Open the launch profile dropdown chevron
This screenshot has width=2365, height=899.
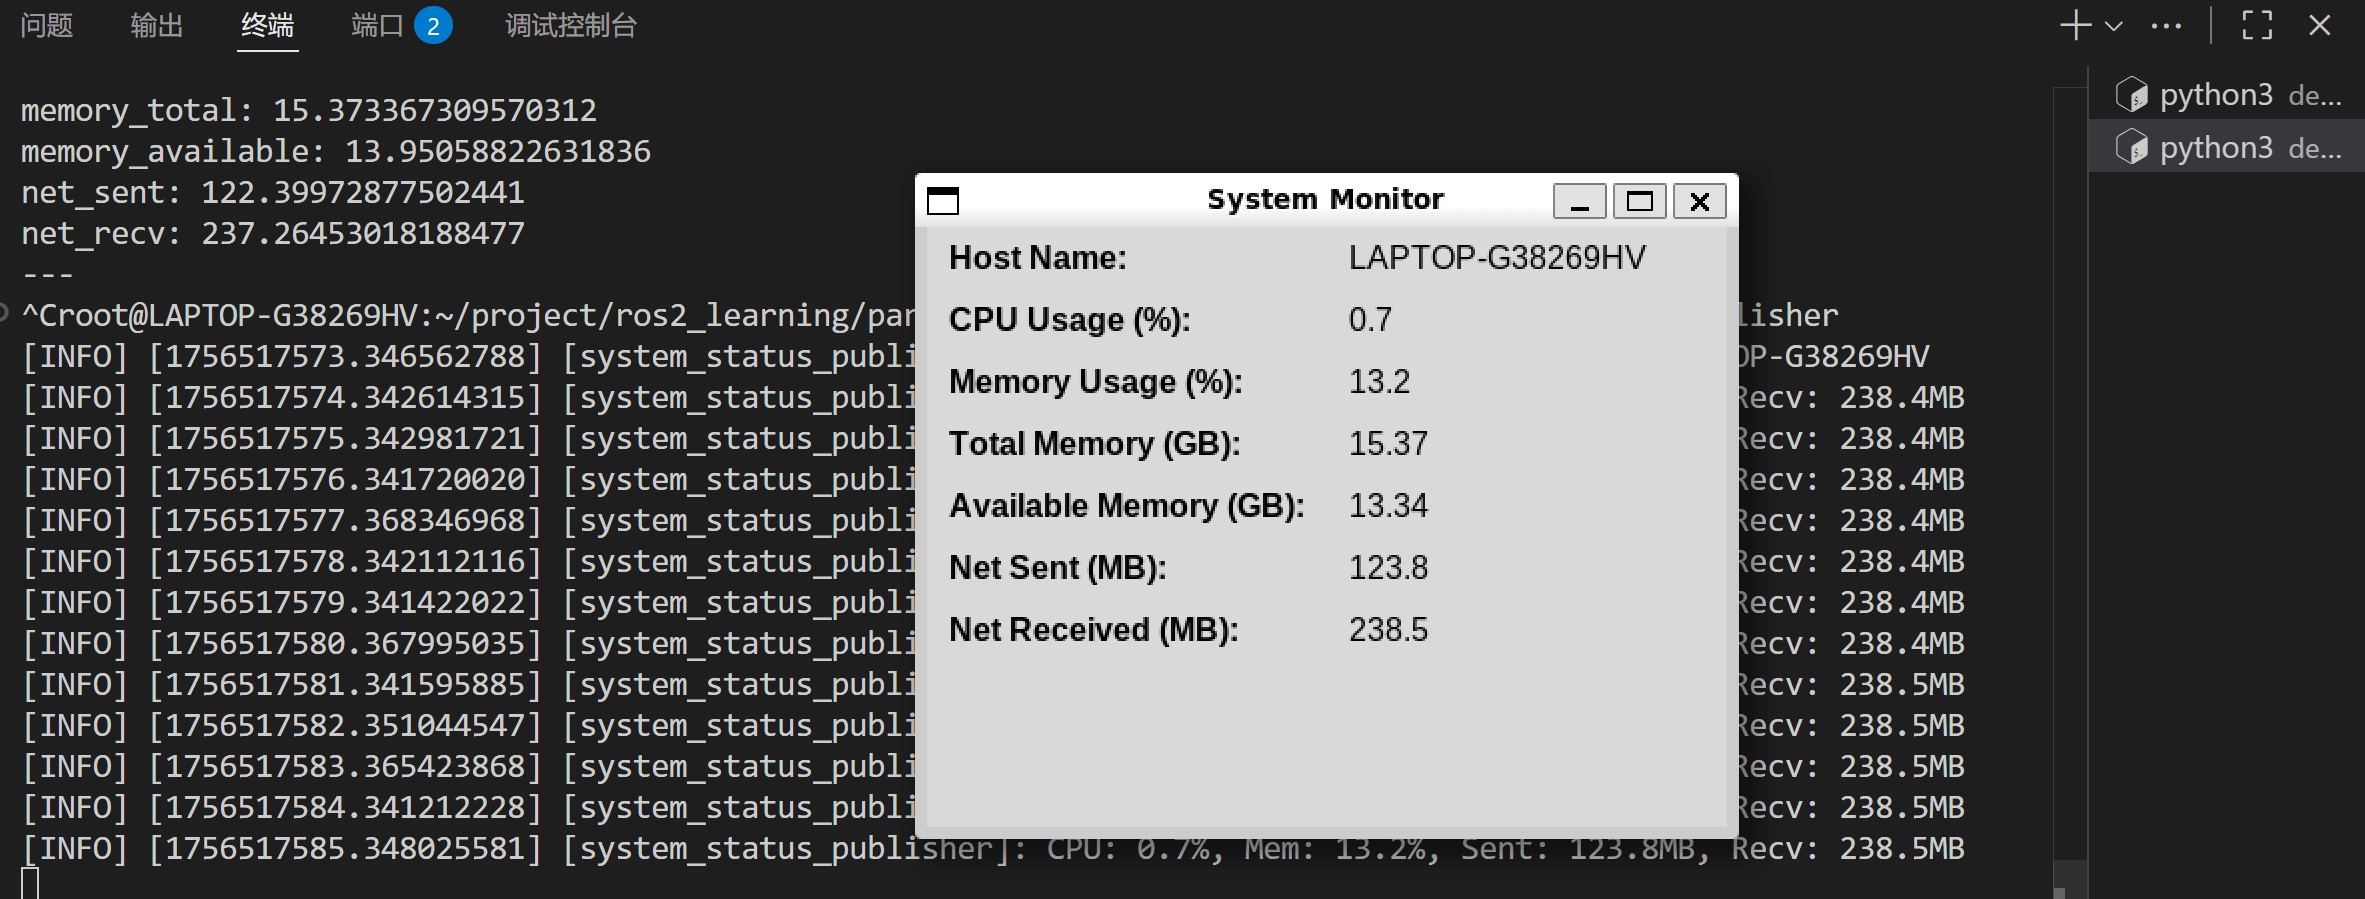pyautogui.click(x=2114, y=27)
